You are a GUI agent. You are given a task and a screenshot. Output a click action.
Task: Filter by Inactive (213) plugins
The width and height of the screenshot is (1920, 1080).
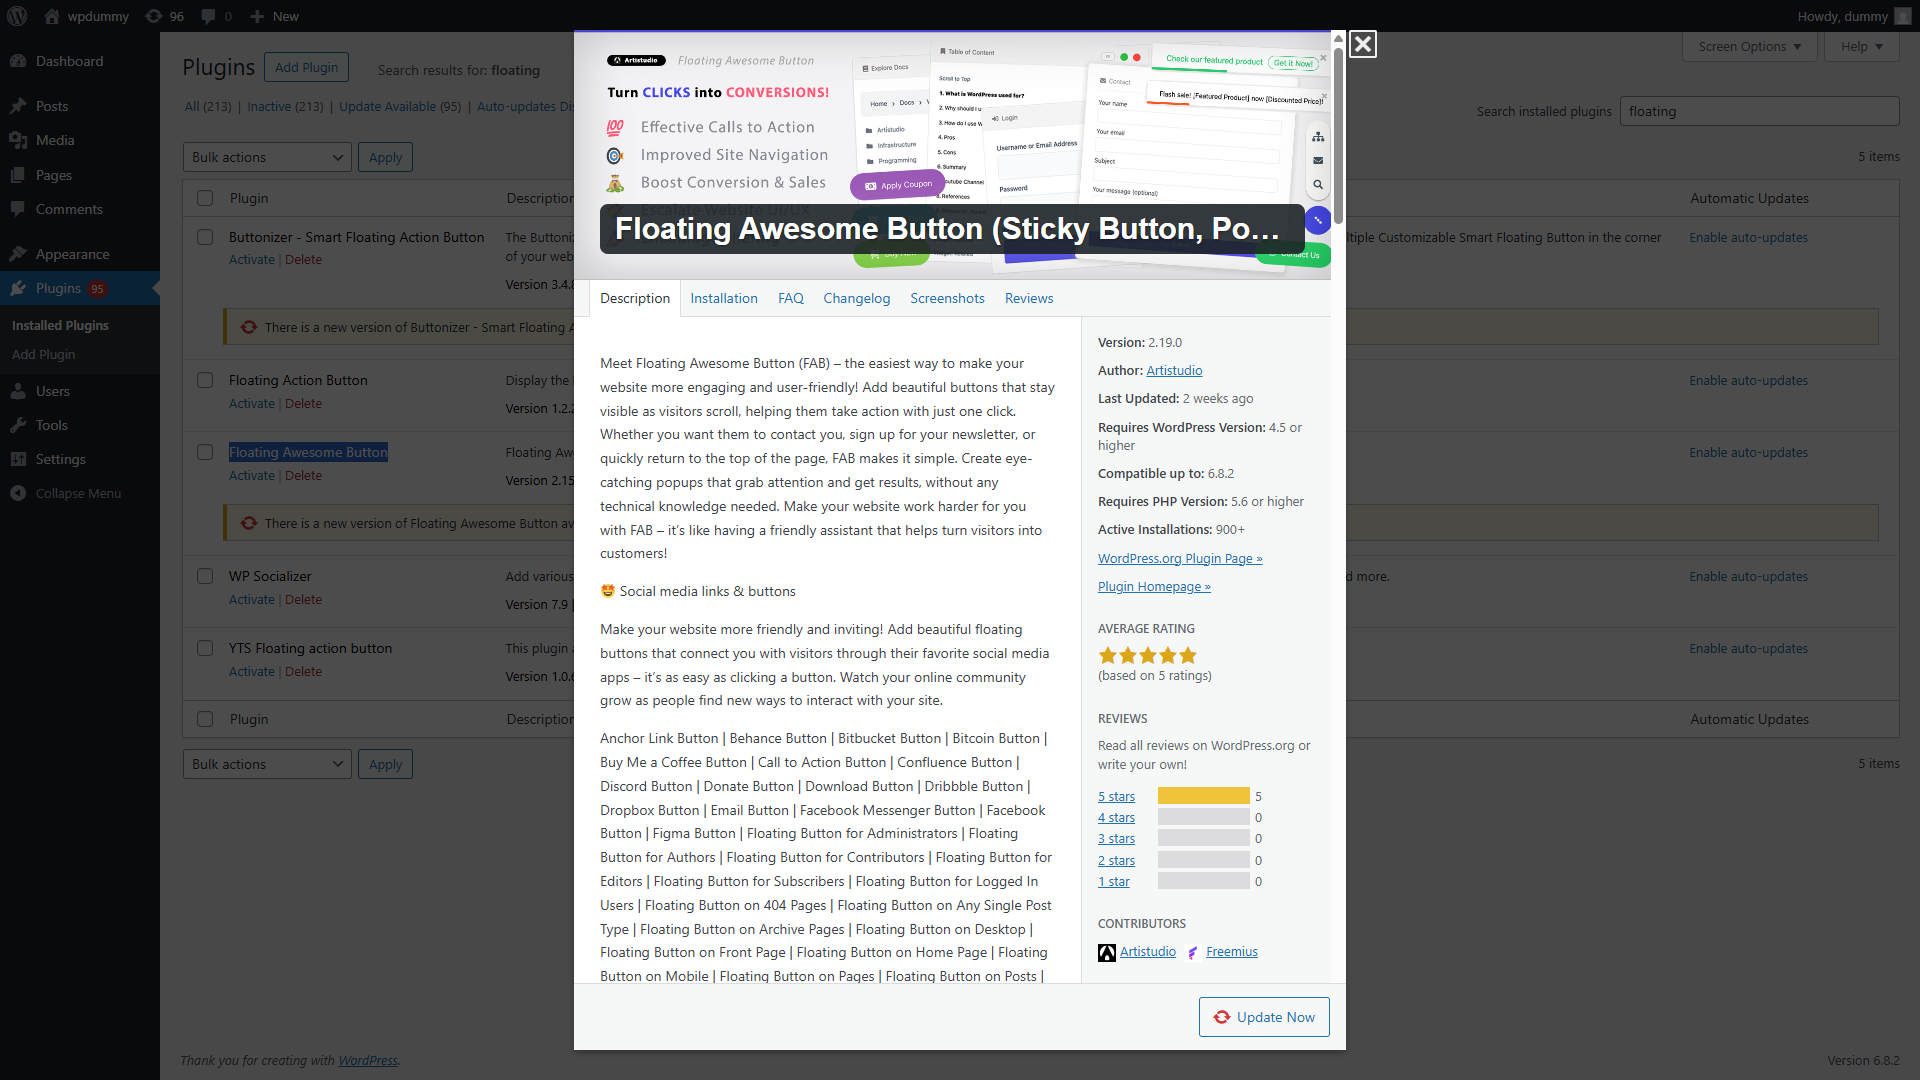(285, 106)
